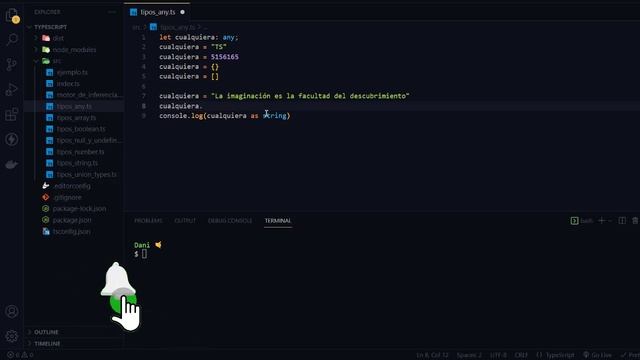Open the Explorer view in activity bar
This screenshot has height=360, width=640.
(12, 16)
